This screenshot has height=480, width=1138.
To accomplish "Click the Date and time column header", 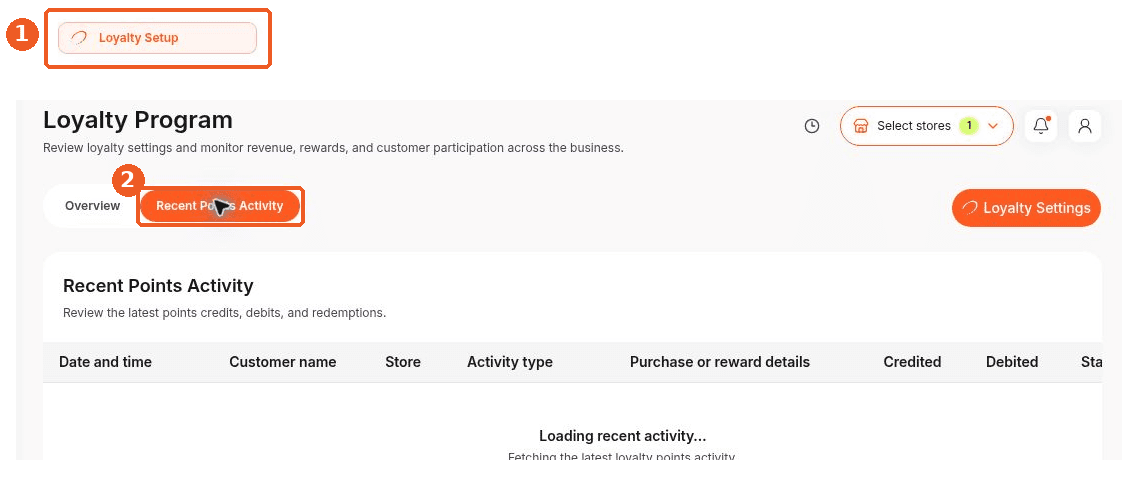I will coord(105,362).
